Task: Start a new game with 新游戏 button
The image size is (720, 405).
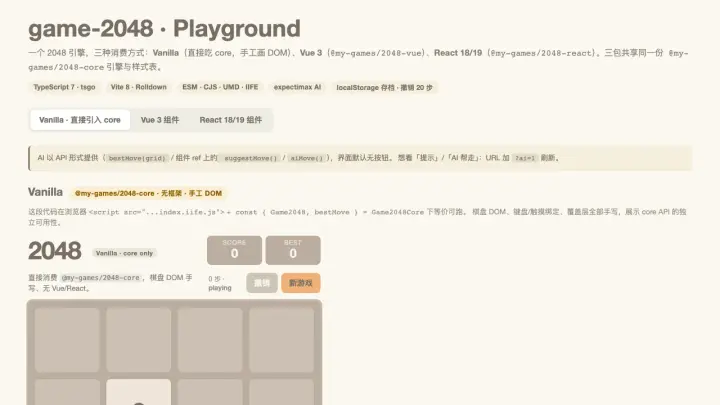Action: (x=301, y=283)
